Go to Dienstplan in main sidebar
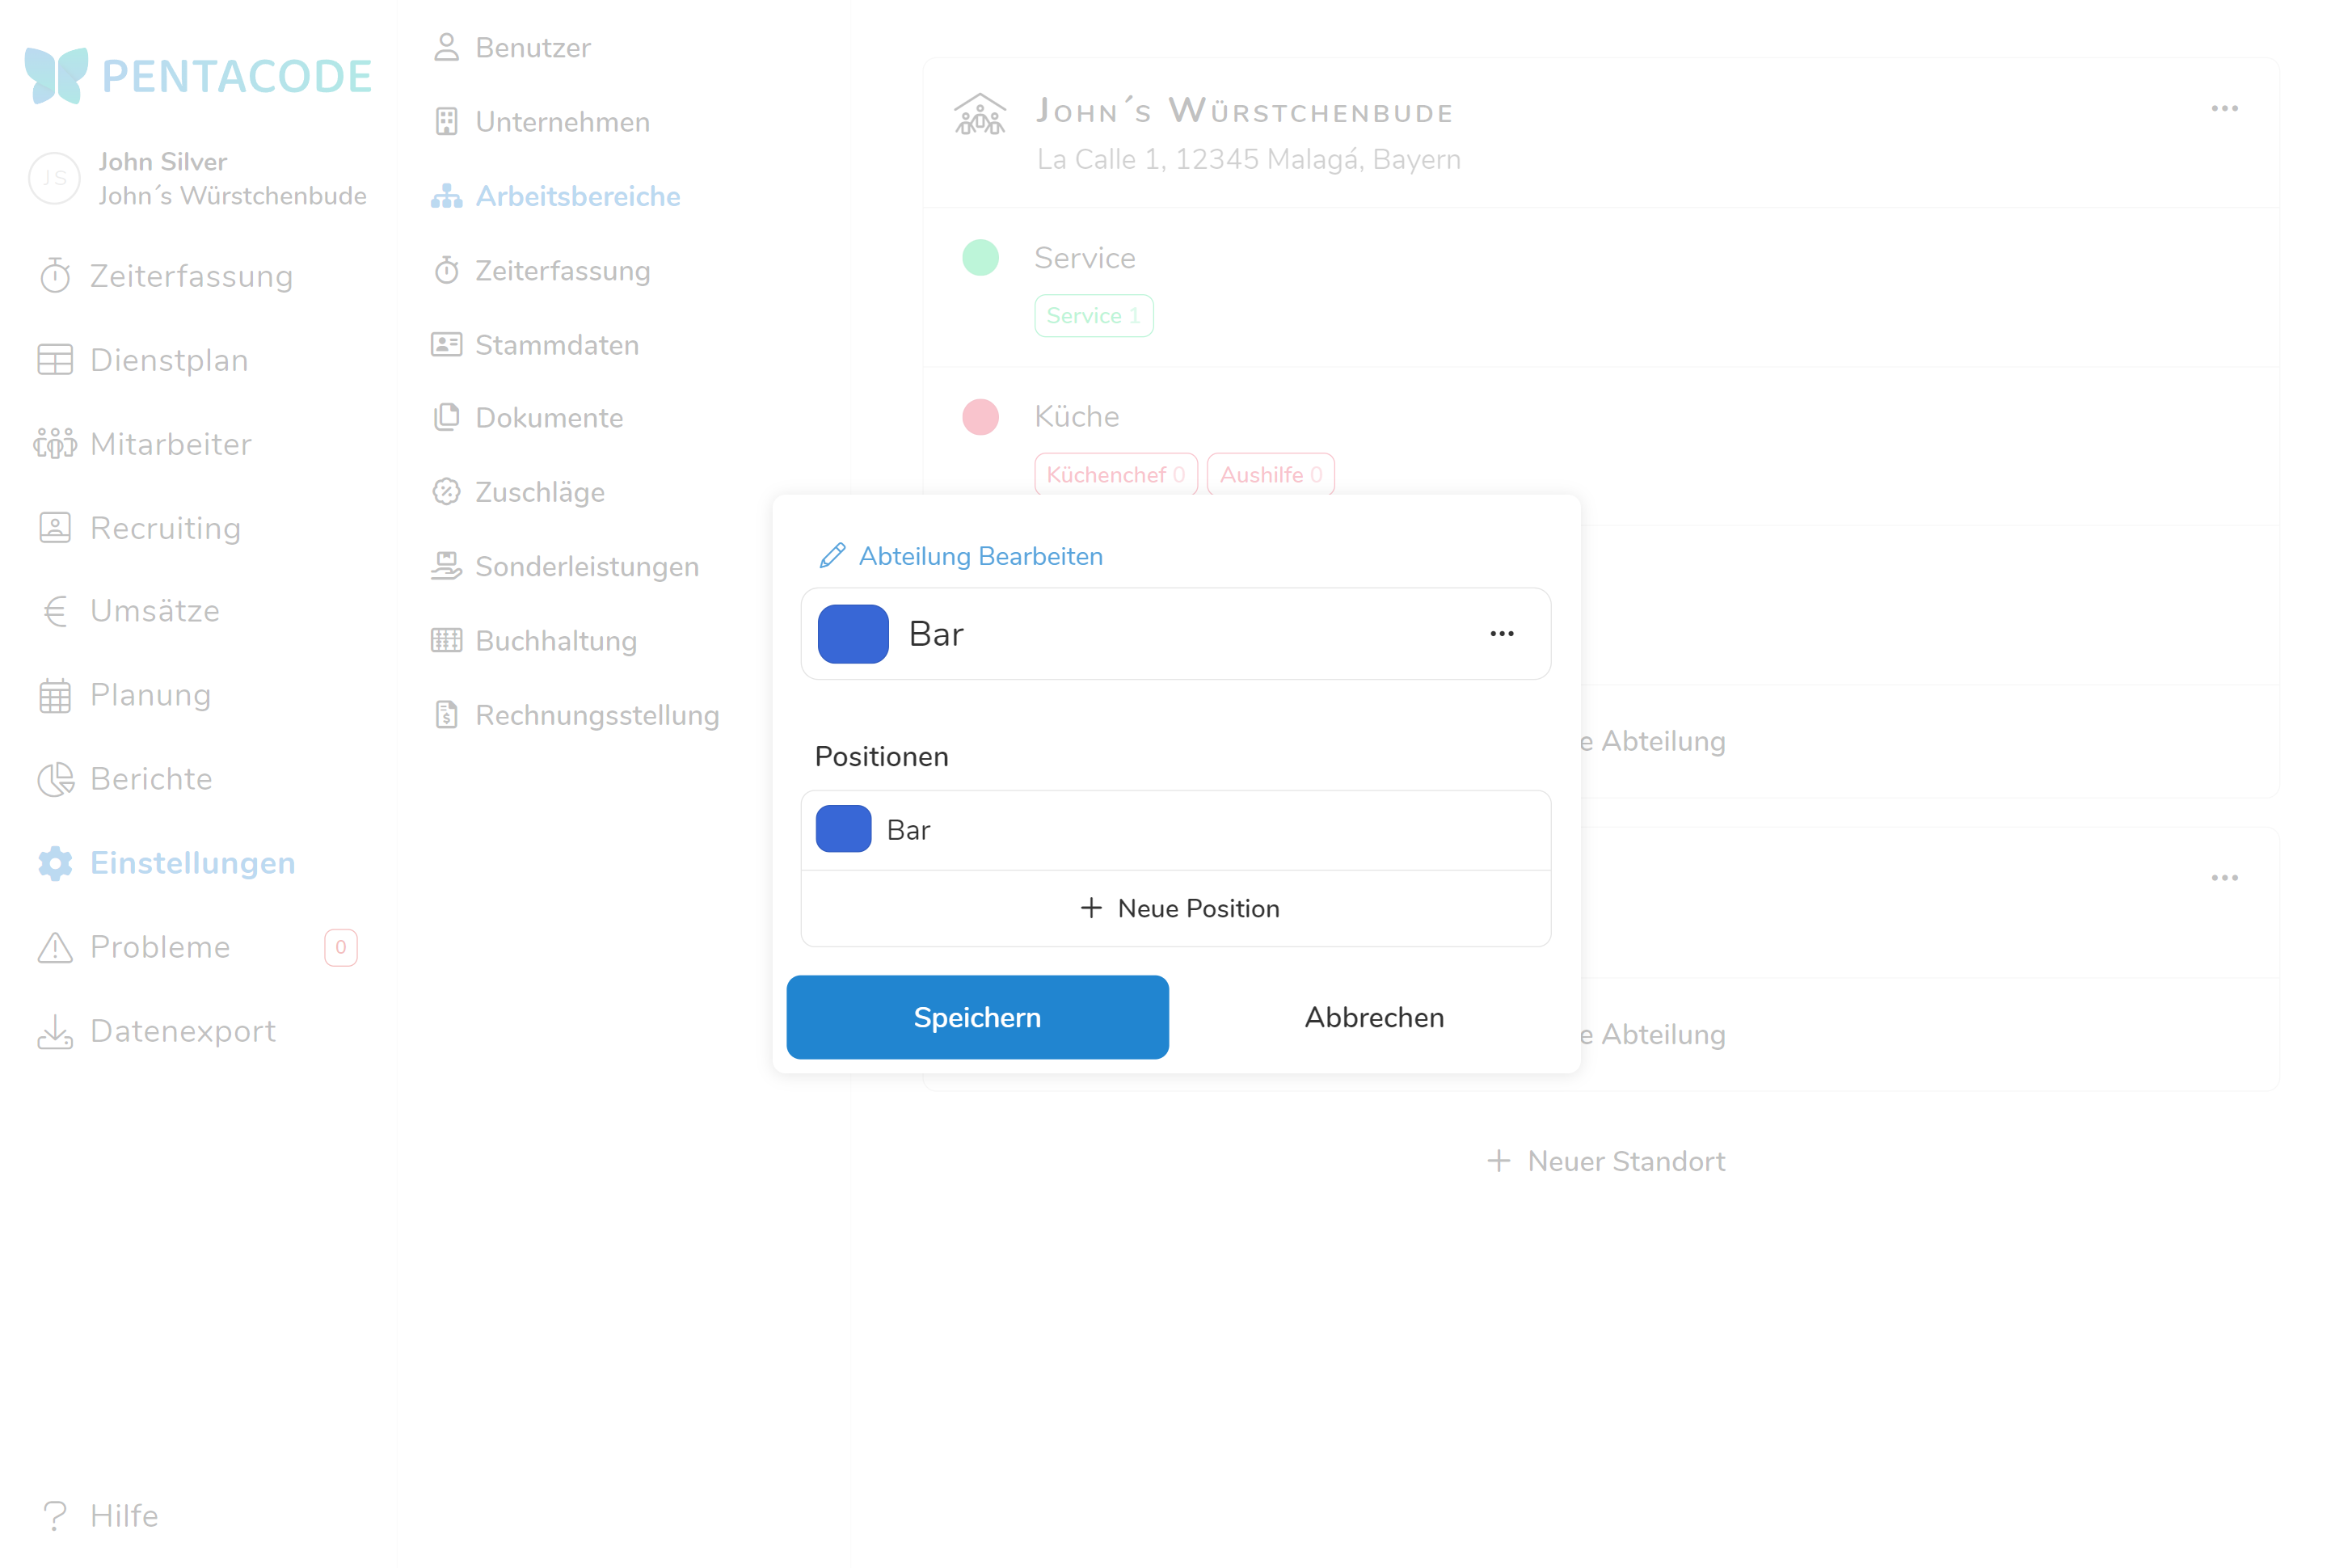 [x=168, y=360]
